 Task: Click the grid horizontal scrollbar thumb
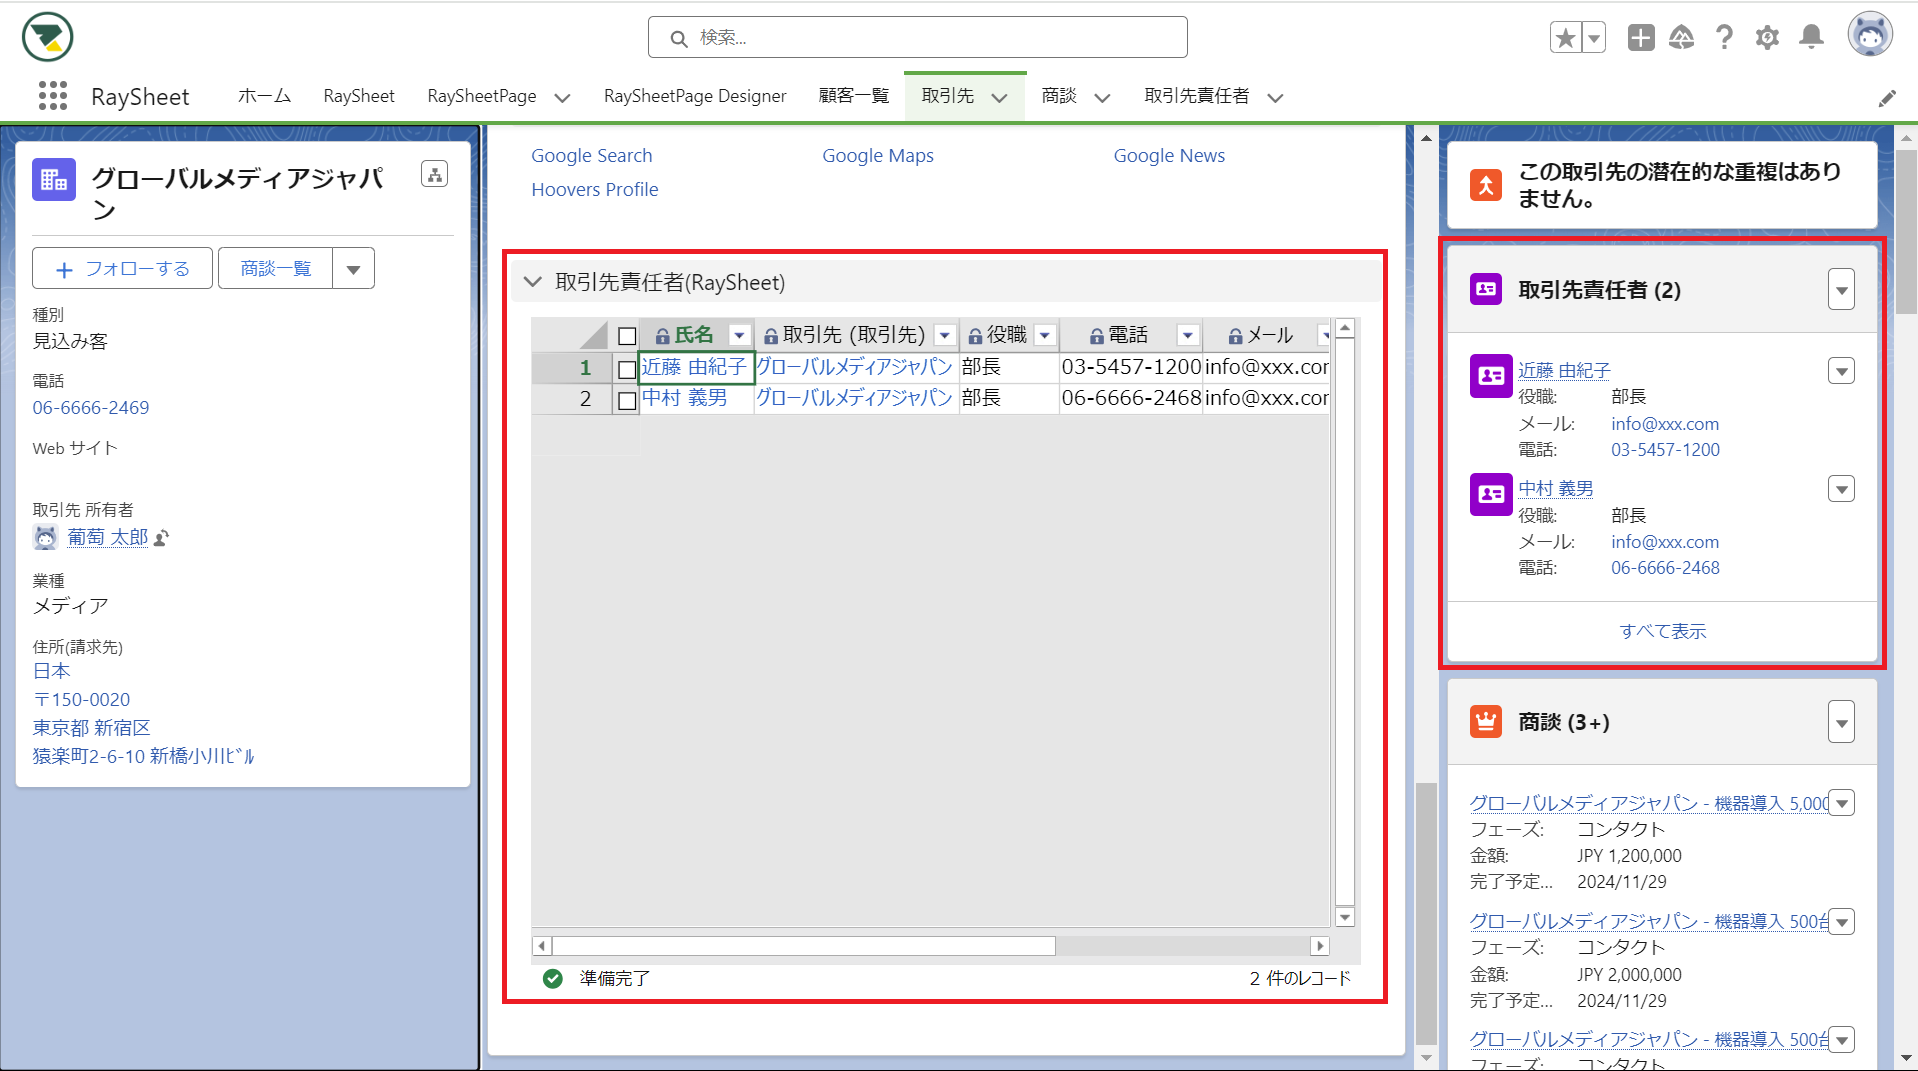804,946
